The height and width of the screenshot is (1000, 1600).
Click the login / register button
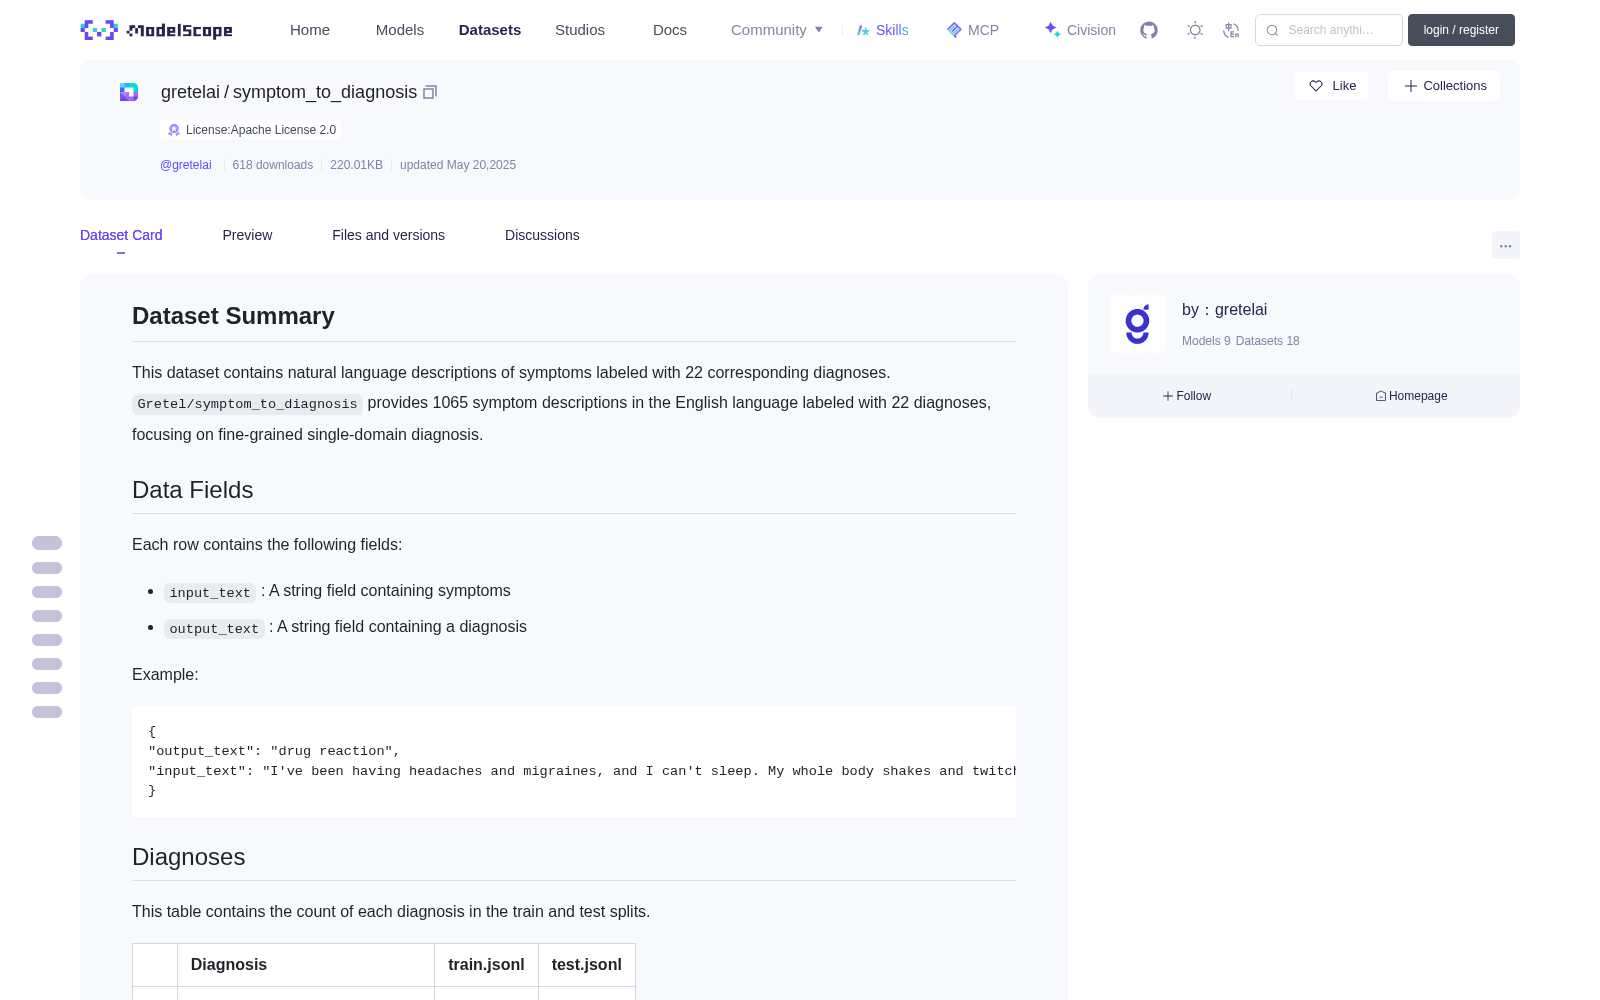coord(1461,30)
